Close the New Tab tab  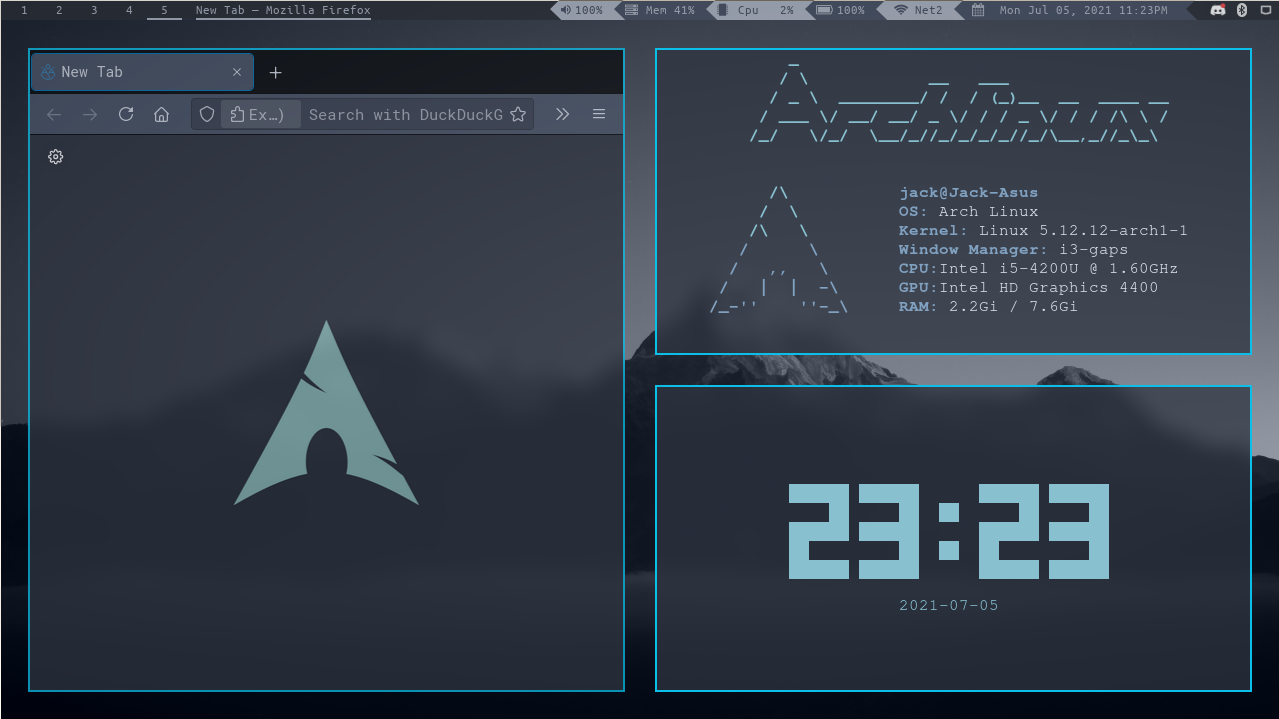tap(237, 72)
